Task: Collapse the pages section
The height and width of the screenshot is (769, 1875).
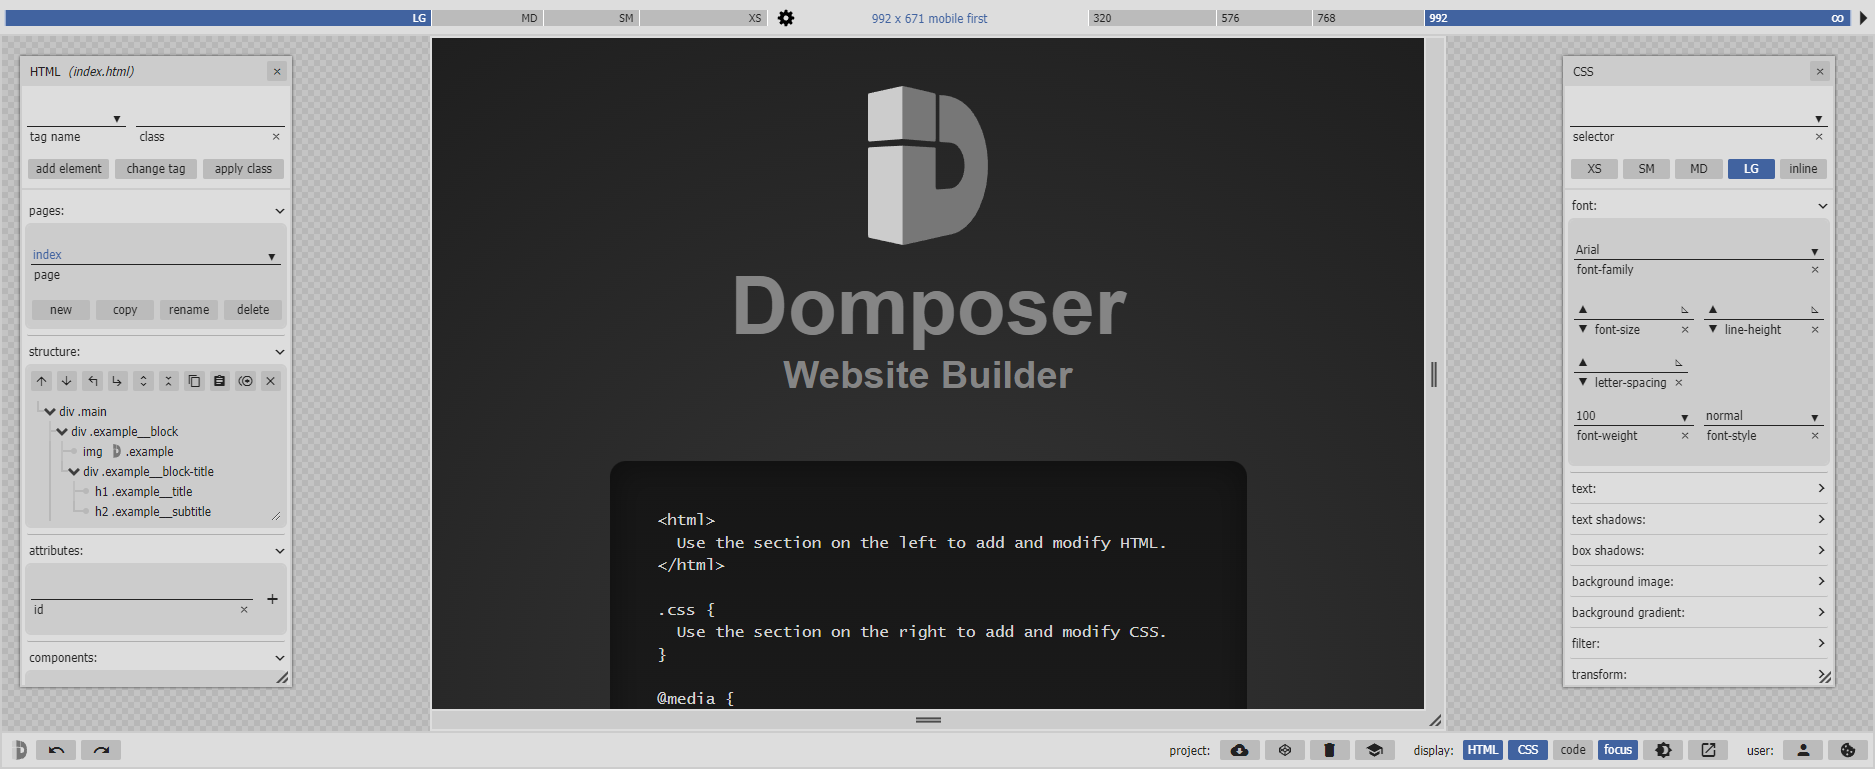Action: pos(280,211)
